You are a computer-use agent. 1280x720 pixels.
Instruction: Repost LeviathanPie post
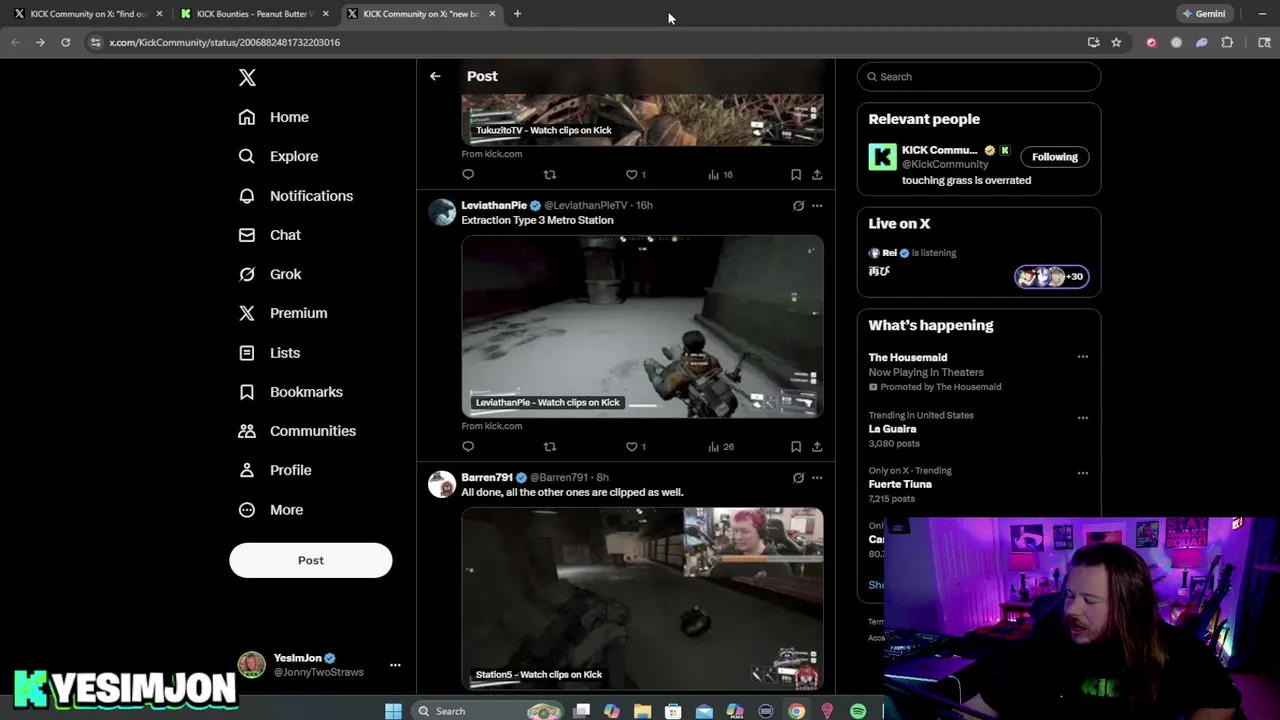pos(549,446)
